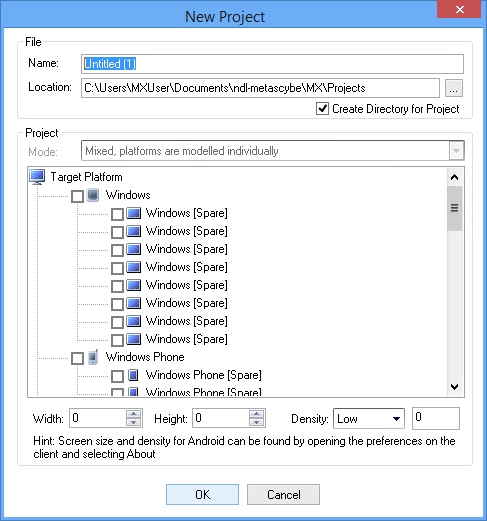Viewport: 487px width, 521px height.
Task: Check the Windows platform checkbox
Action: (x=77, y=196)
